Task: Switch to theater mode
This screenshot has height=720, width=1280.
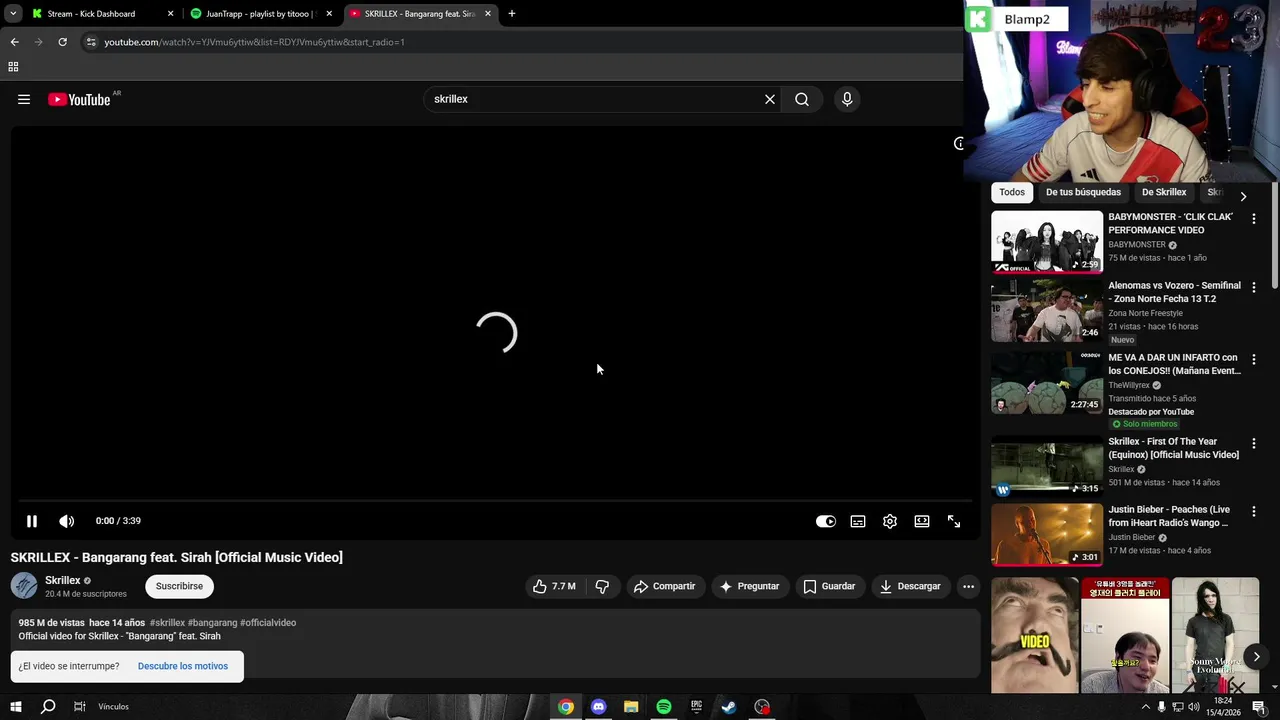Action: [922, 521]
